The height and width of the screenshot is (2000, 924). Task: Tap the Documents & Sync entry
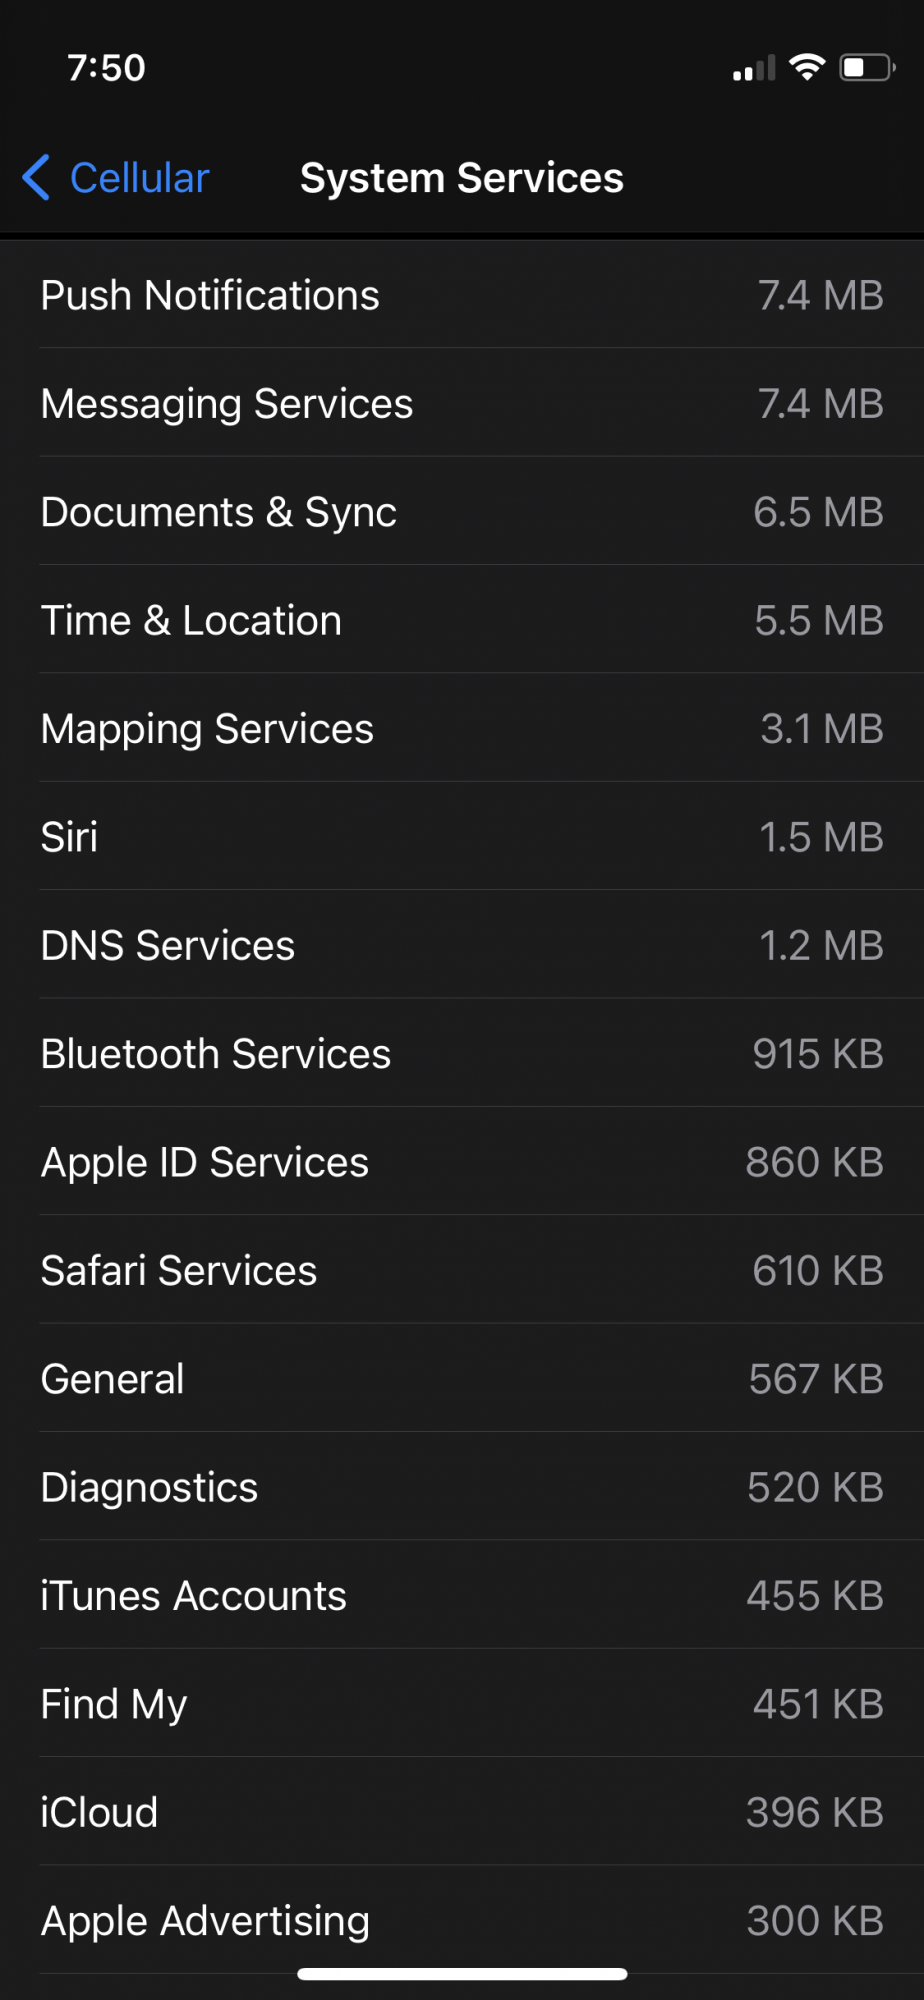pyautogui.click(x=462, y=513)
